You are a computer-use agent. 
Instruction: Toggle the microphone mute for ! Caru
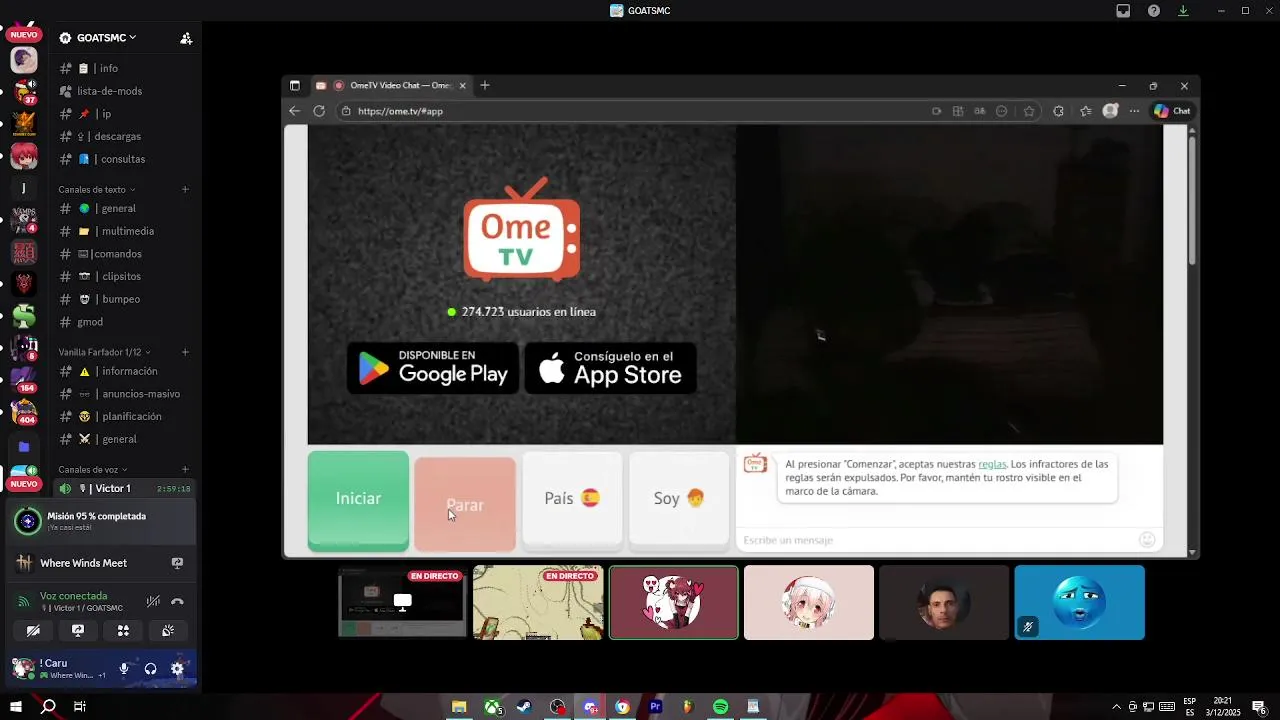(x=124, y=669)
